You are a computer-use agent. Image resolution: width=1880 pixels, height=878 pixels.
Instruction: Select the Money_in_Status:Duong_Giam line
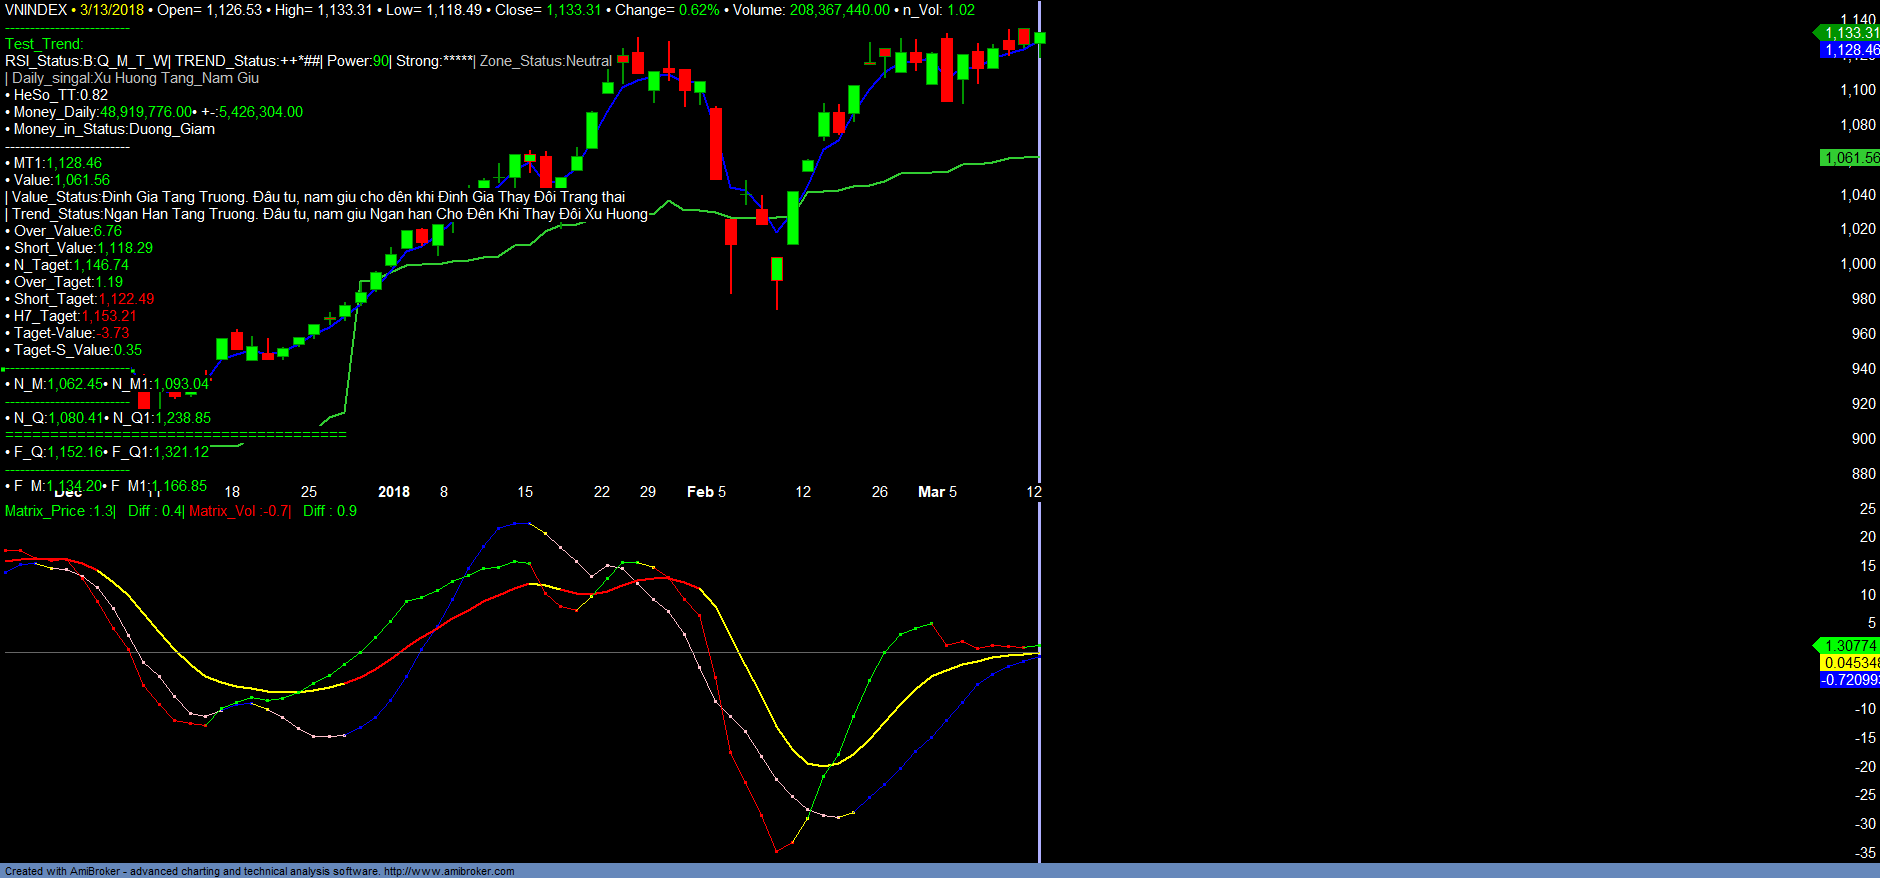coord(114,129)
